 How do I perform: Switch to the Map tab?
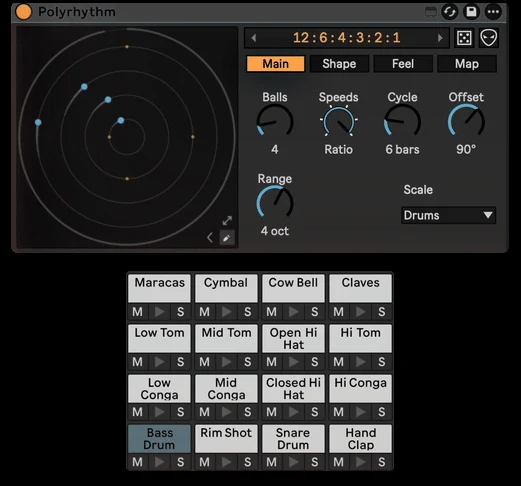coord(467,64)
